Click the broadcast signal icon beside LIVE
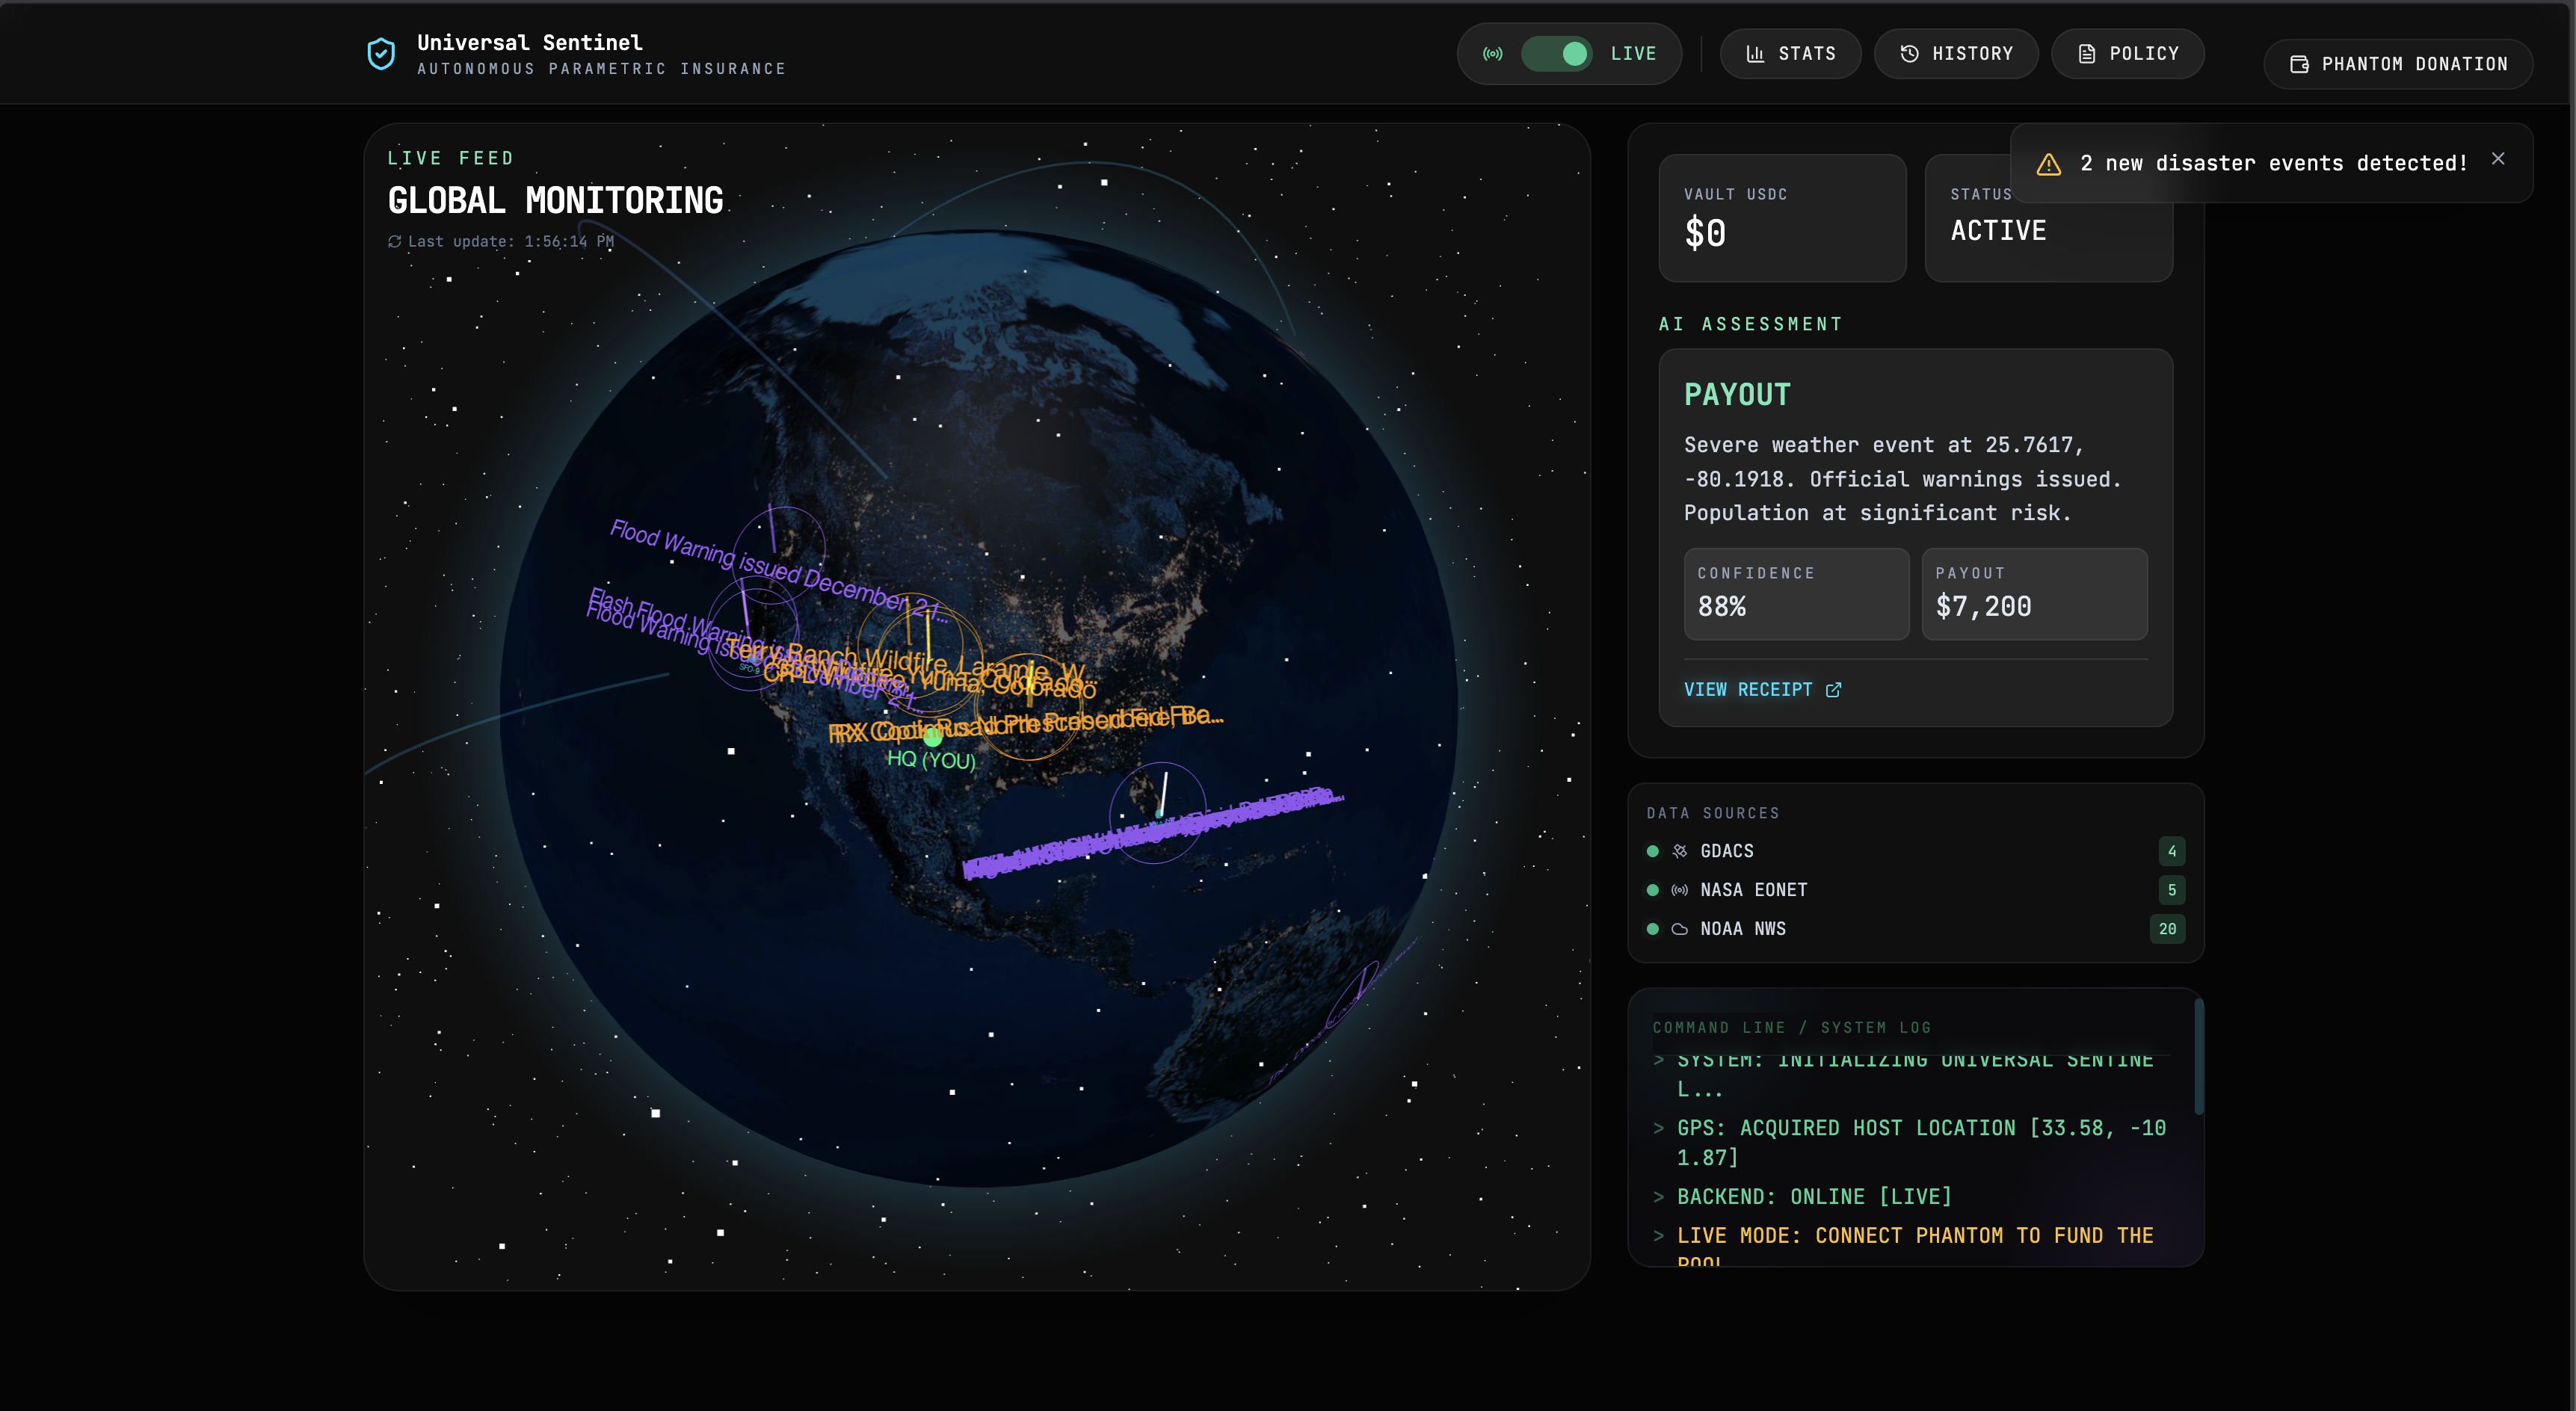This screenshot has width=2576, height=1411. 1492,54
